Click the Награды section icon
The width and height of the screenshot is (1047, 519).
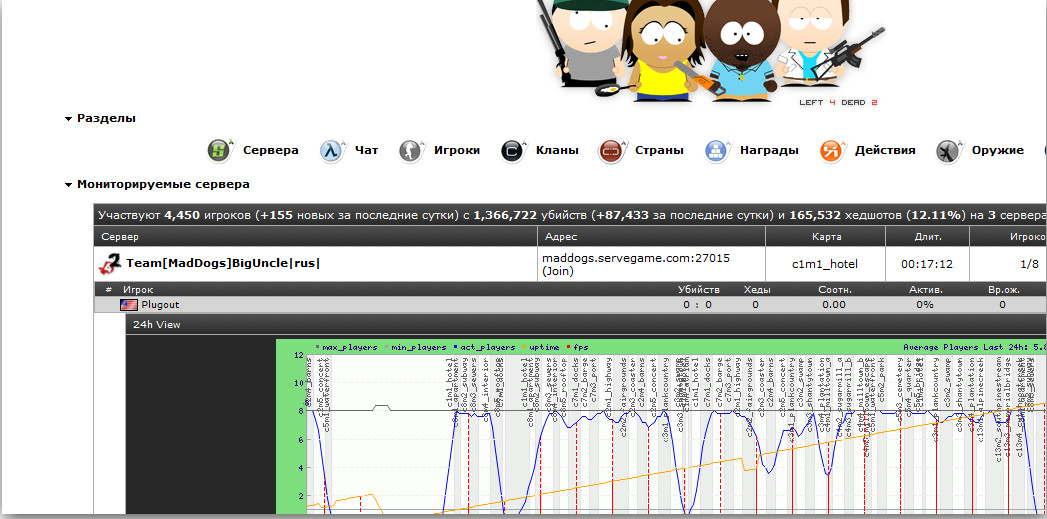[716, 151]
